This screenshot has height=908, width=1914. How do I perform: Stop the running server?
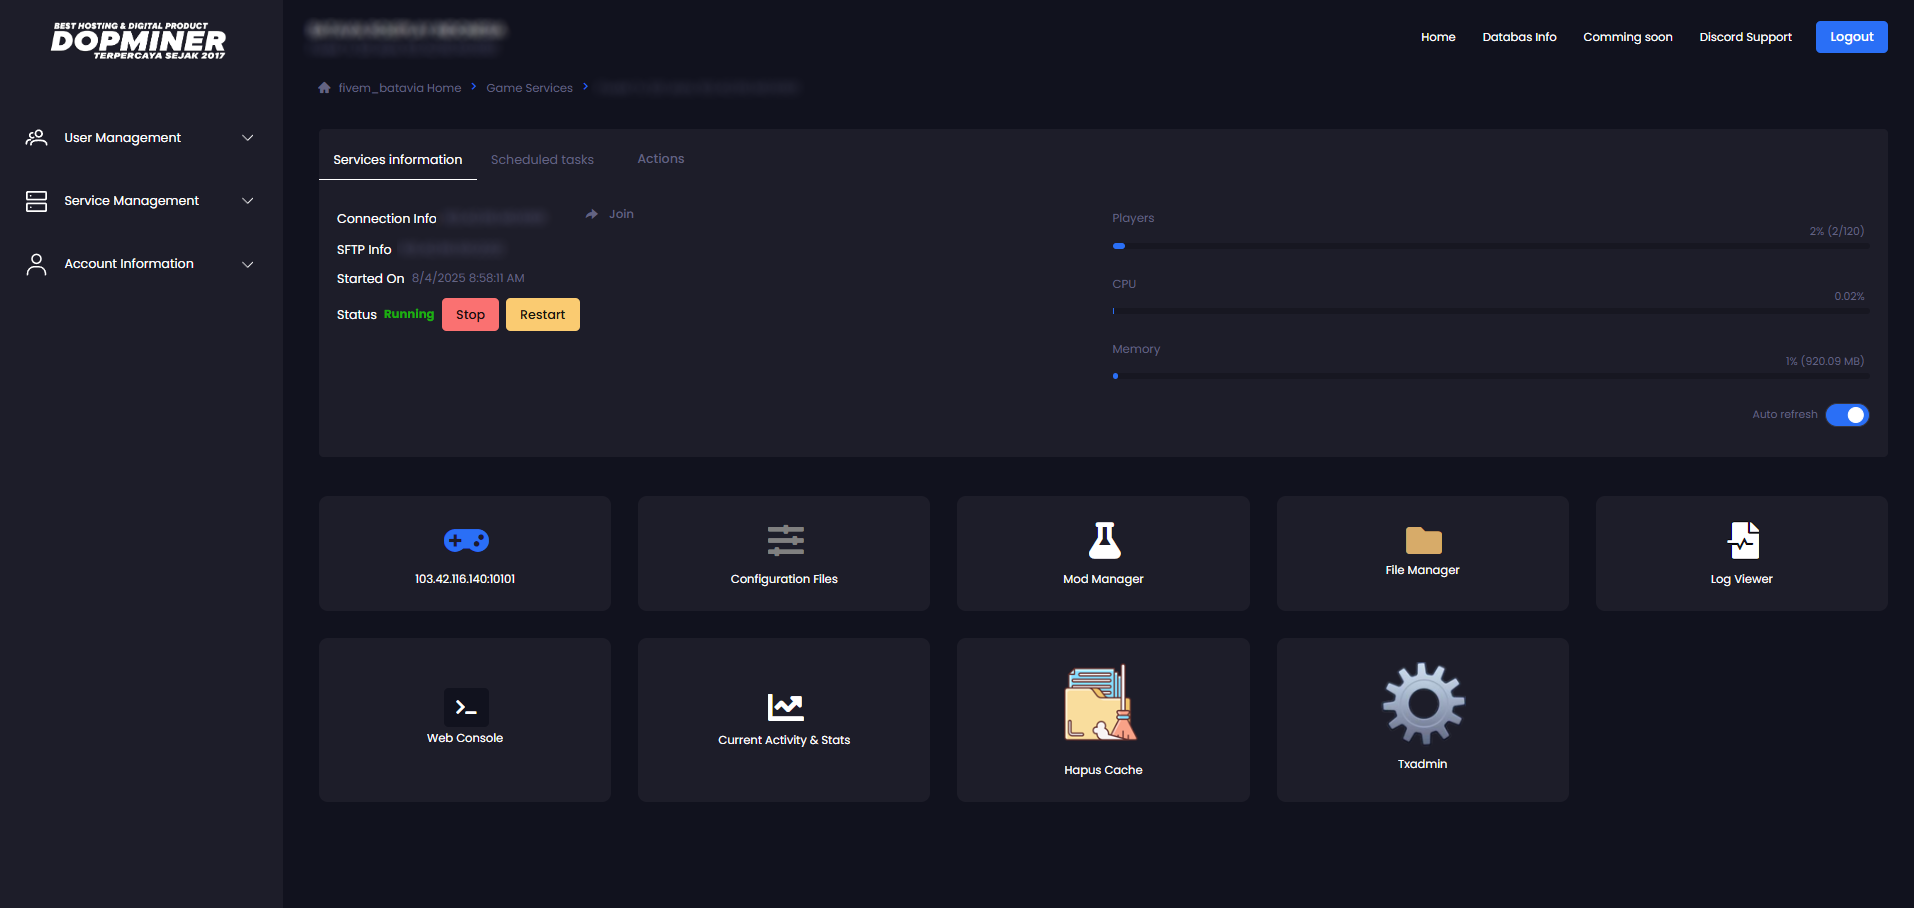(x=470, y=315)
